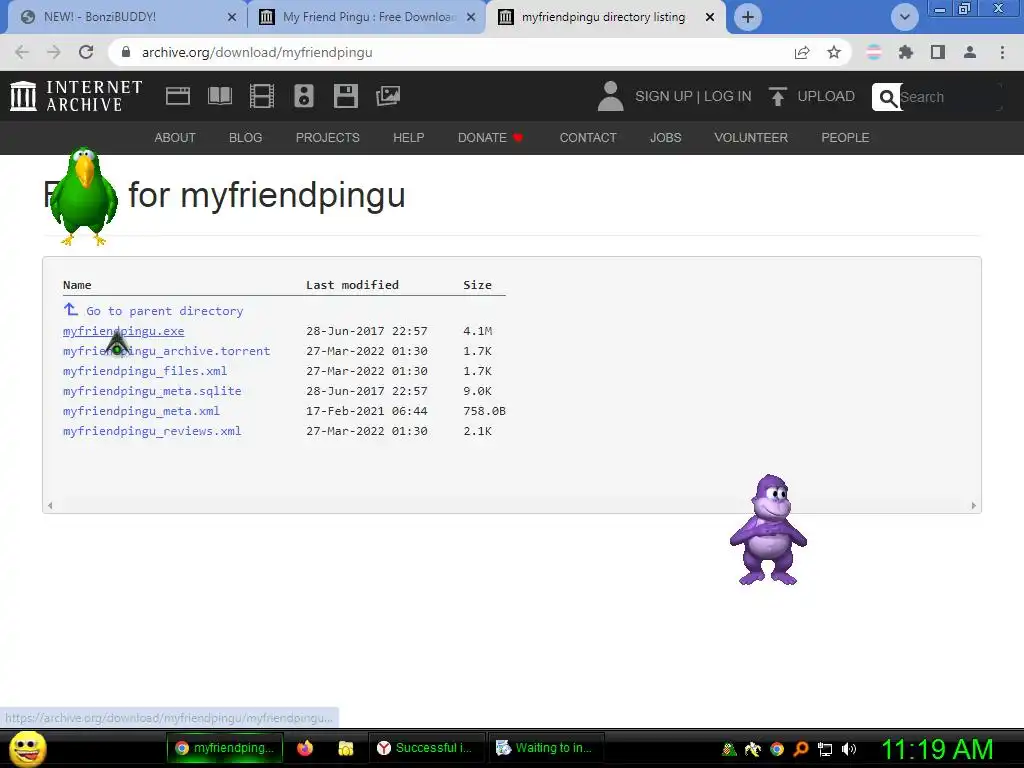The image size is (1024, 768).
Task: Open the Web (Wayback) icon in Archive header
Action: [178, 96]
